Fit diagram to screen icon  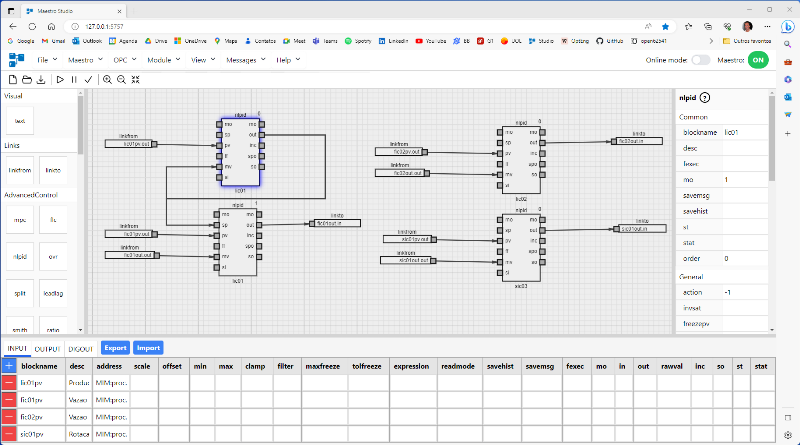click(135, 80)
